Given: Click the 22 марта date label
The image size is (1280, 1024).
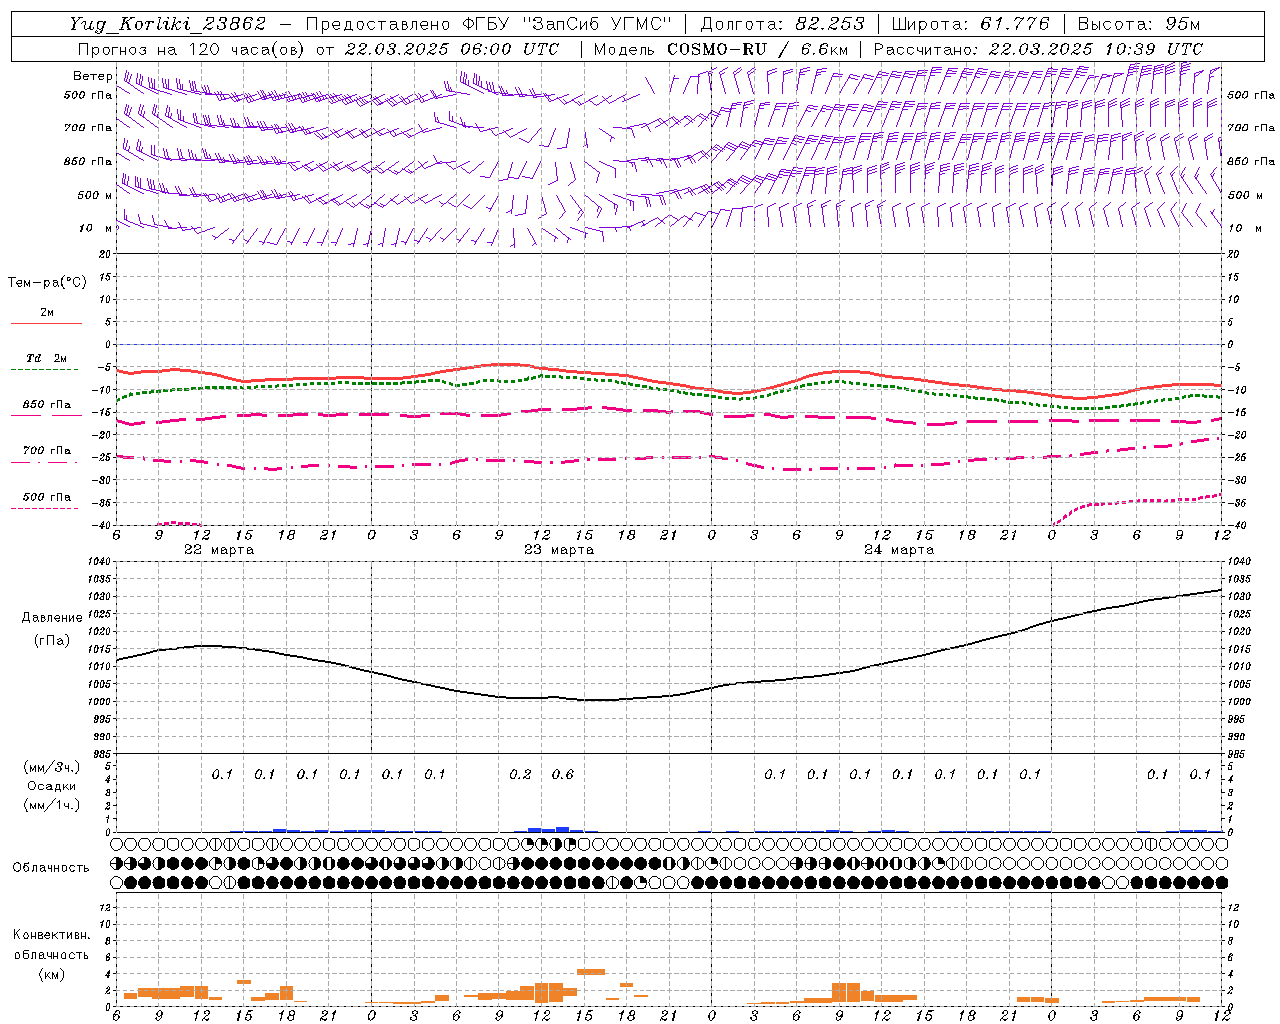Looking at the screenshot, I should point(219,550).
